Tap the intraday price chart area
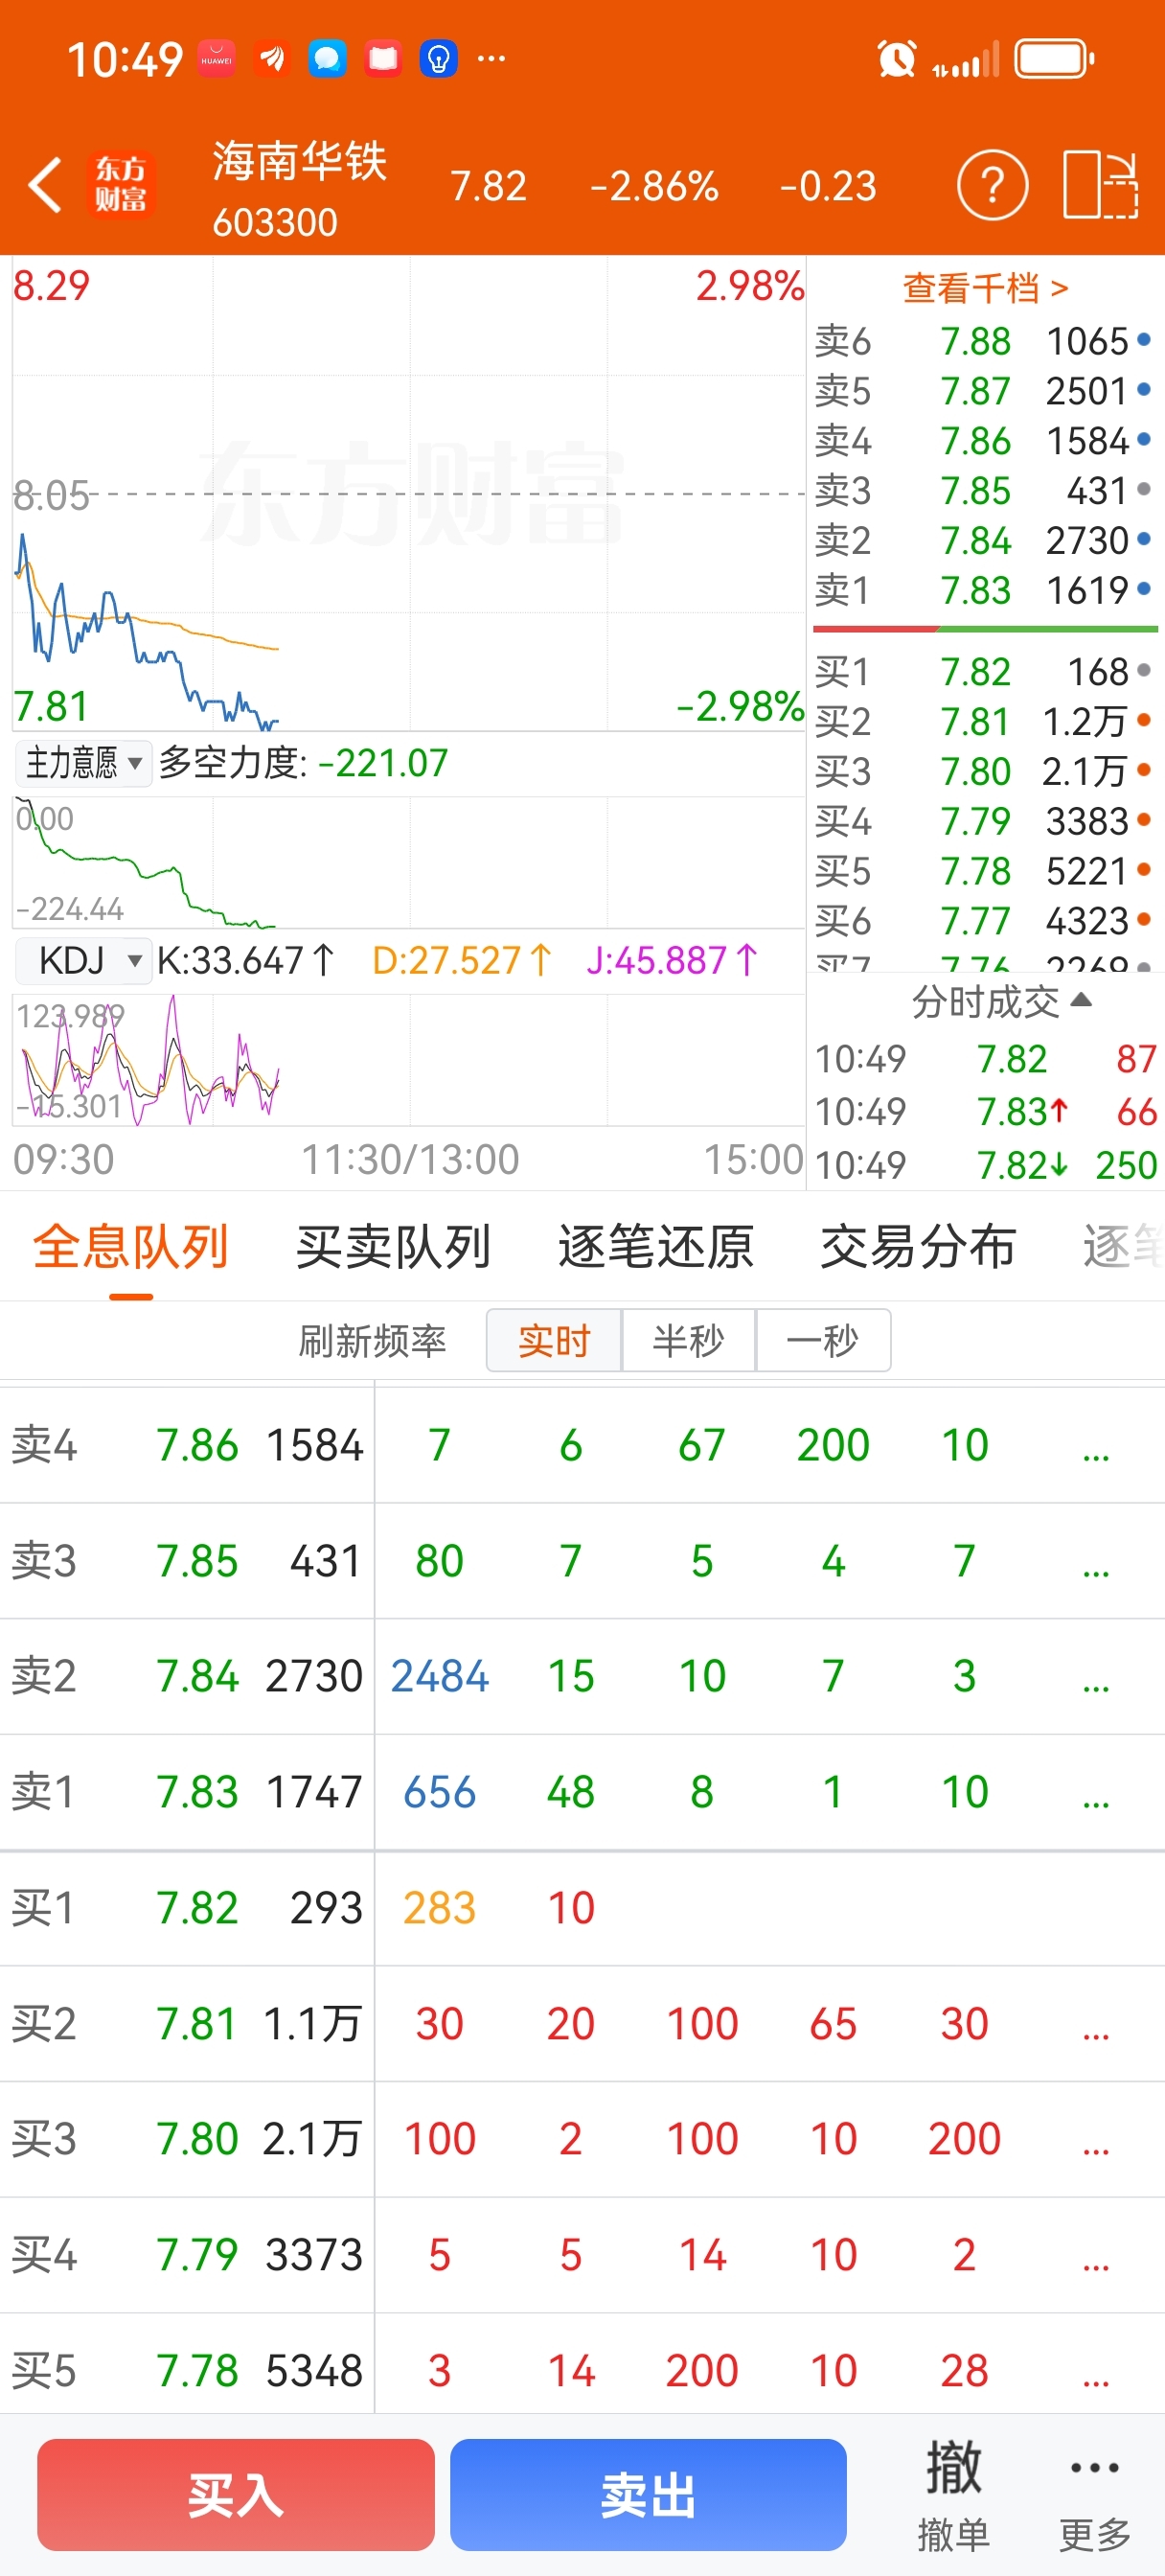The image size is (1165, 2576). (x=408, y=494)
